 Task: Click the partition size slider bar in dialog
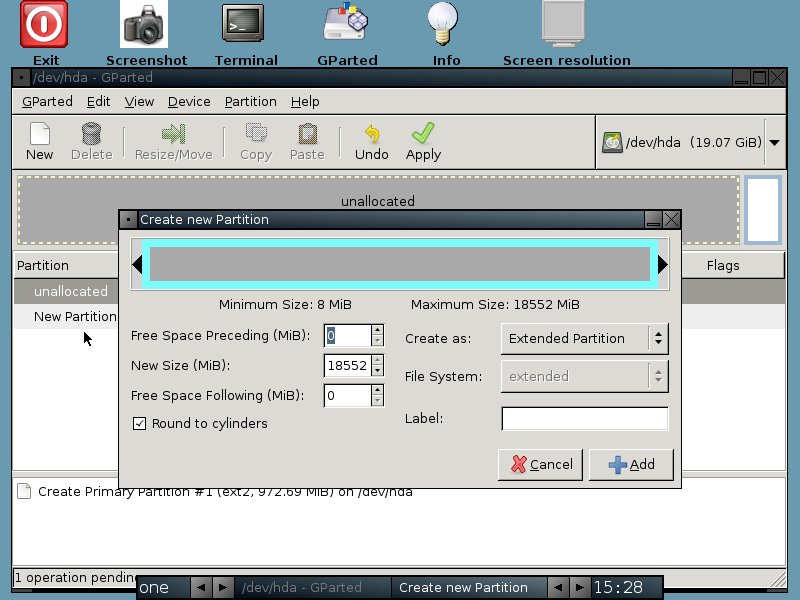pyautogui.click(x=399, y=264)
